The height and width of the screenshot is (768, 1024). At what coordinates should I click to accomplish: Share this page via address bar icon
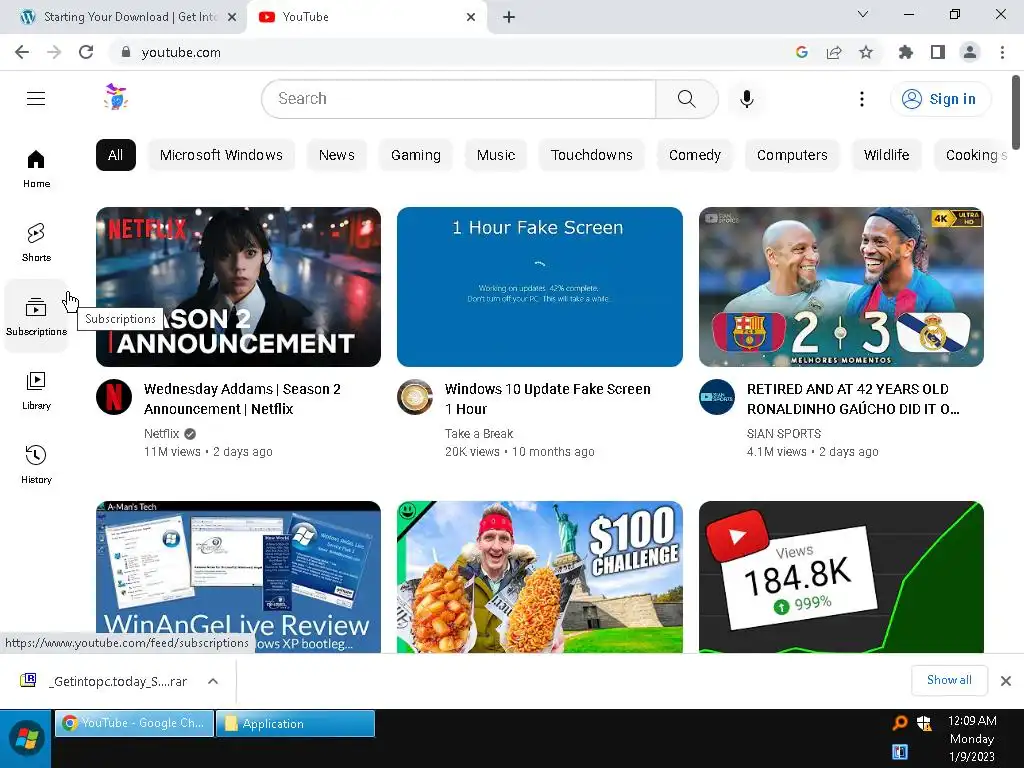tap(834, 52)
